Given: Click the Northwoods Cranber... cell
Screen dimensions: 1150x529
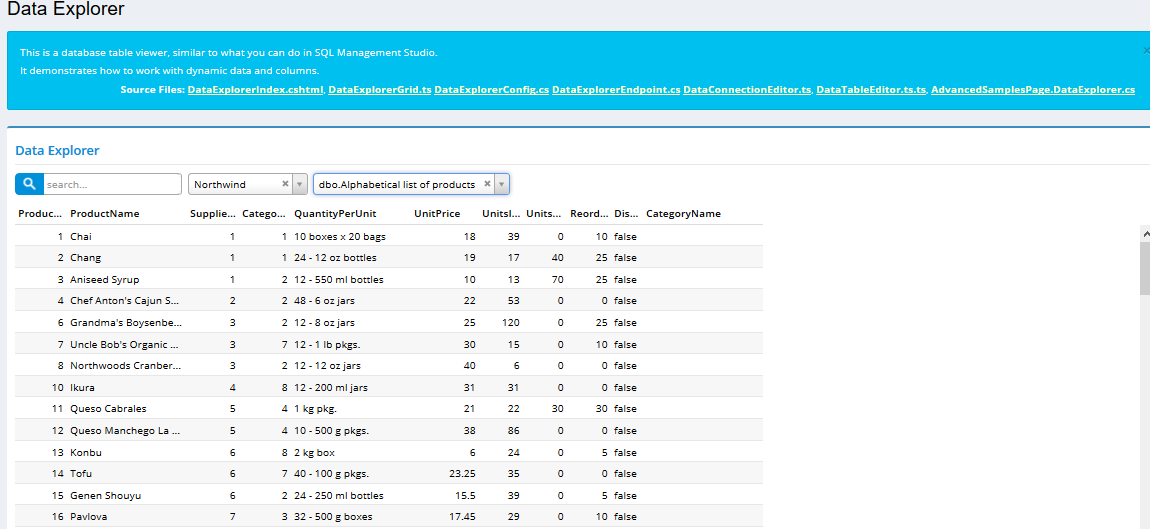Looking at the screenshot, I should pyautogui.click(x=126, y=365).
